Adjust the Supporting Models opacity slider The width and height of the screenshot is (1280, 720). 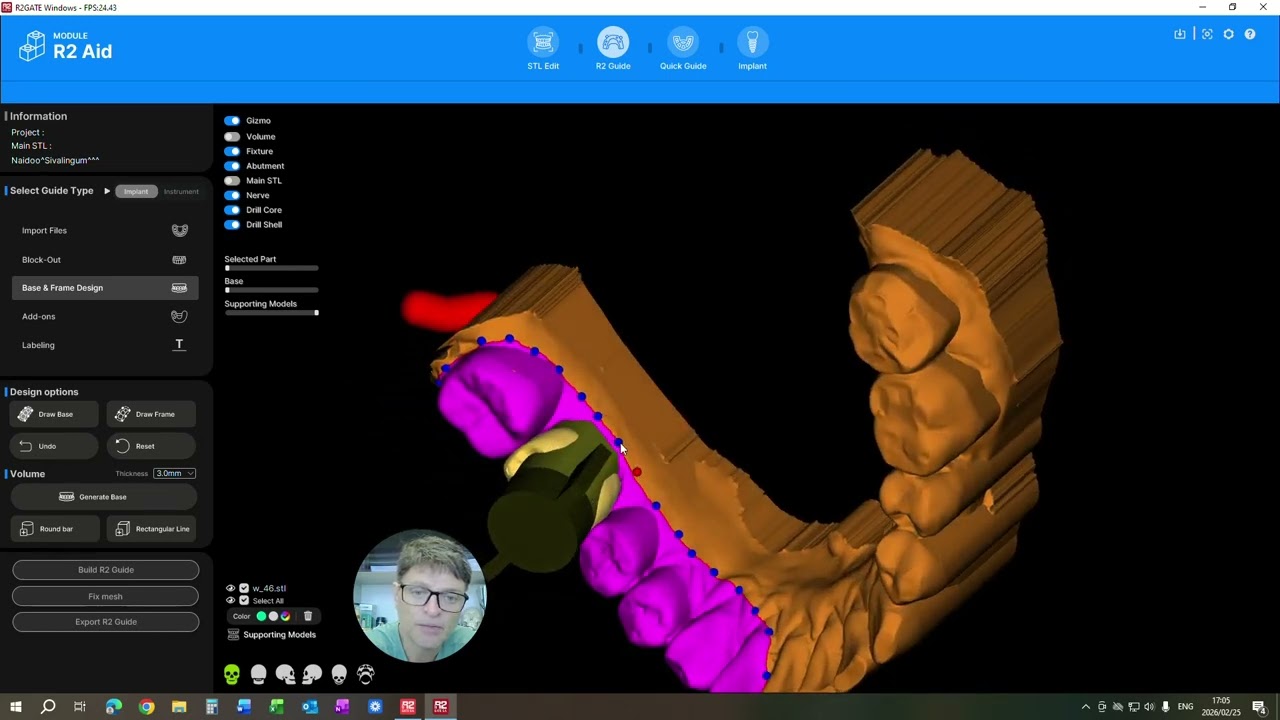point(271,313)
